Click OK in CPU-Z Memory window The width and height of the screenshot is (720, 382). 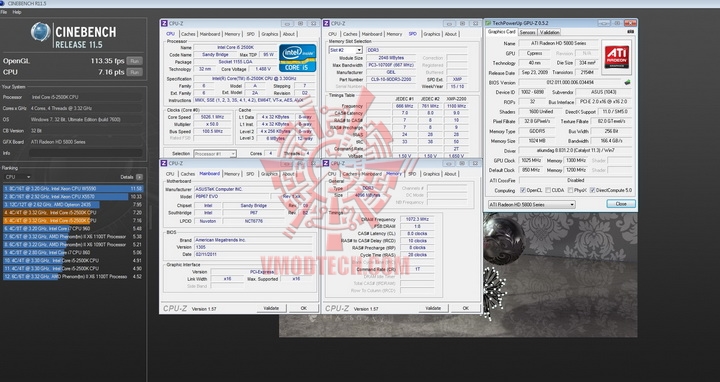tap(465, 308)
